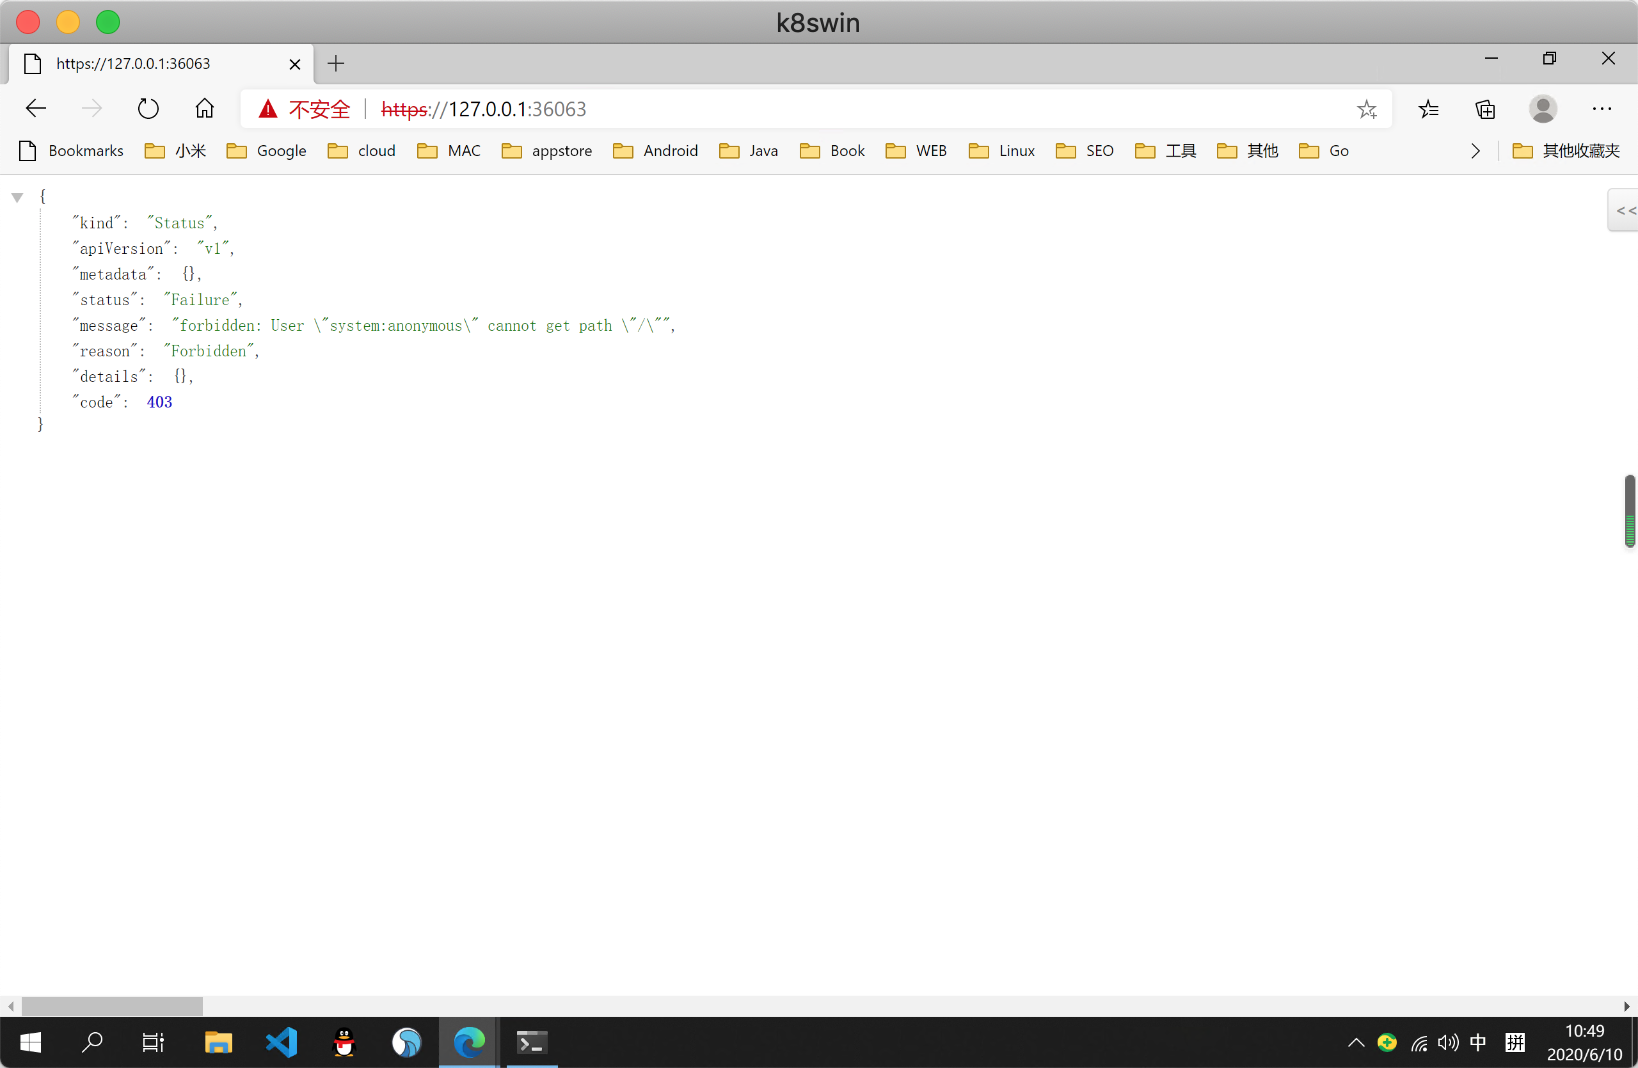Screen dimensions: 1638x1068
Task: Click the forward navigation arrow
Action: click(x=92, y=109)
